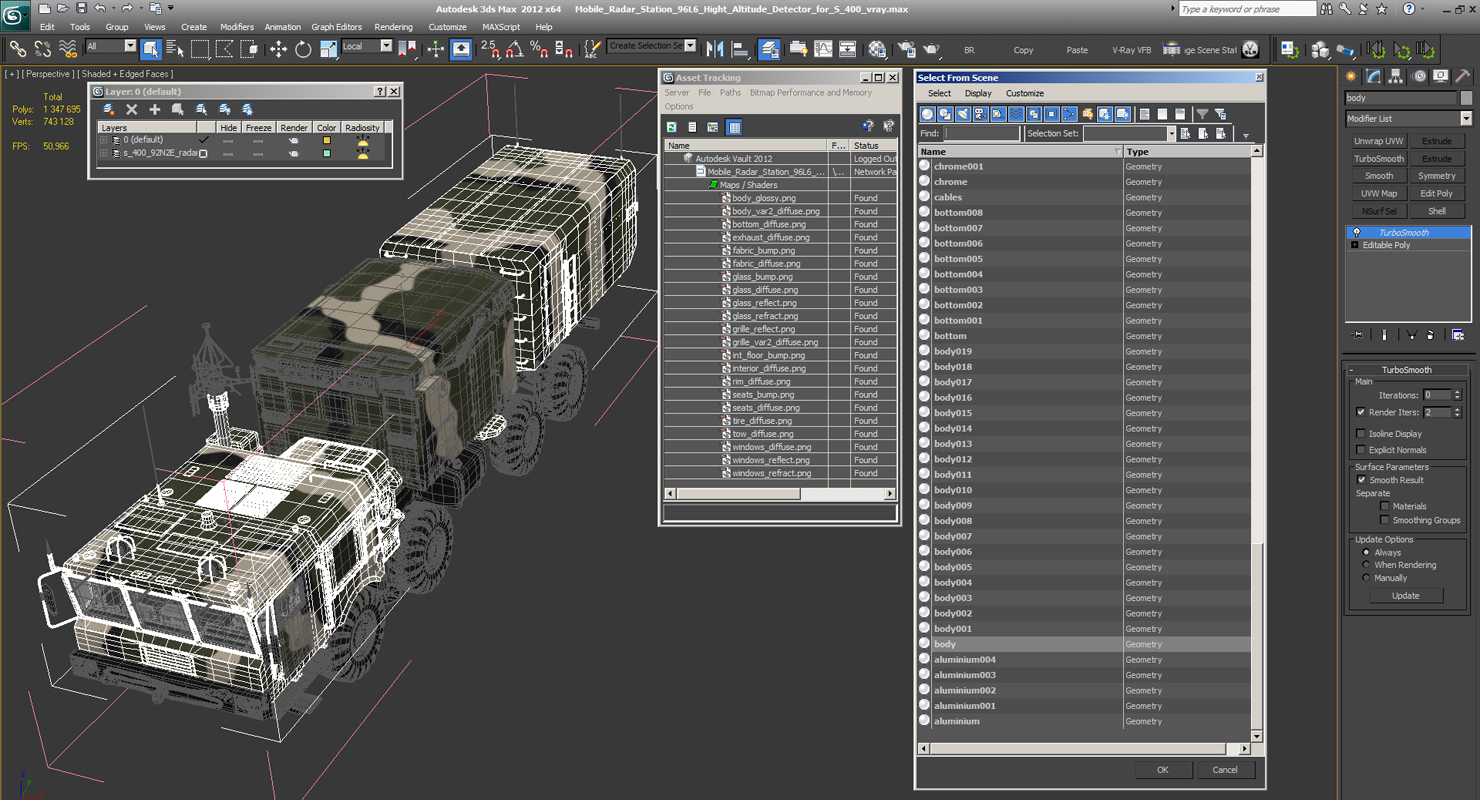Enable Isoline Display checkbox

point(1360,434)
